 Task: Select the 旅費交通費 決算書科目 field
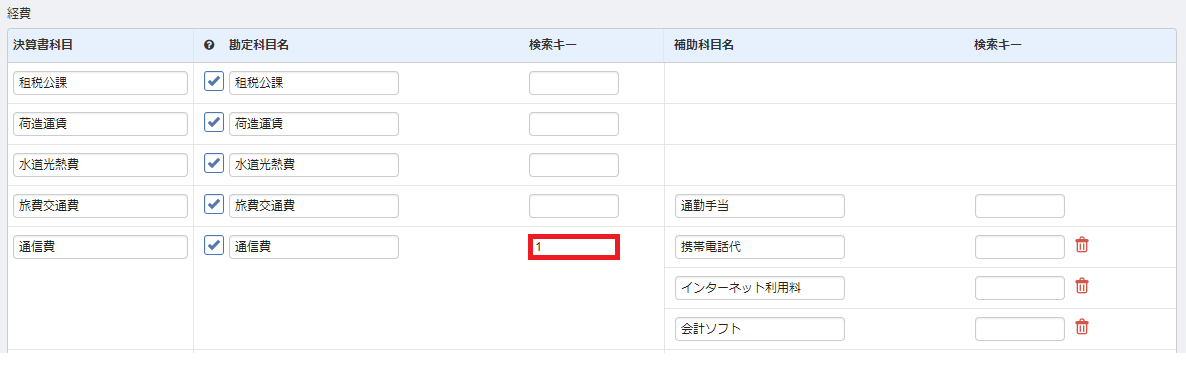101,206
